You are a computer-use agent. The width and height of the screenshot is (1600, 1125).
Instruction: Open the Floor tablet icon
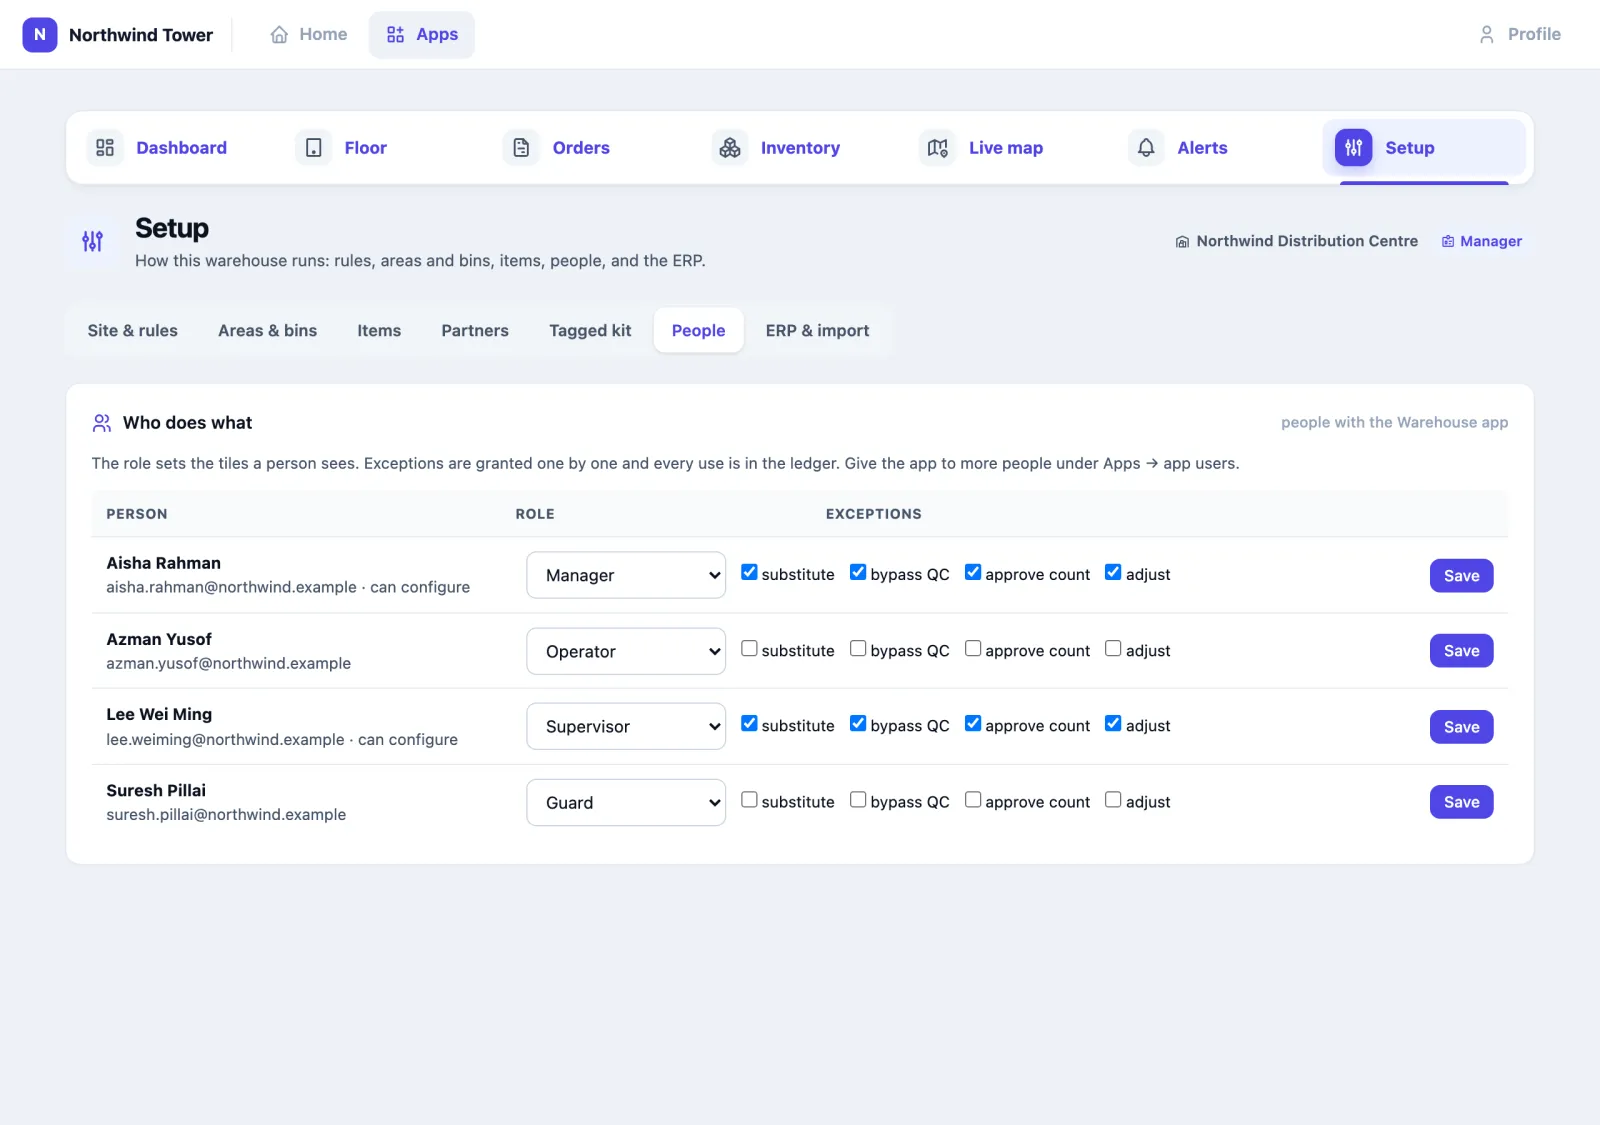click(313, 148)
